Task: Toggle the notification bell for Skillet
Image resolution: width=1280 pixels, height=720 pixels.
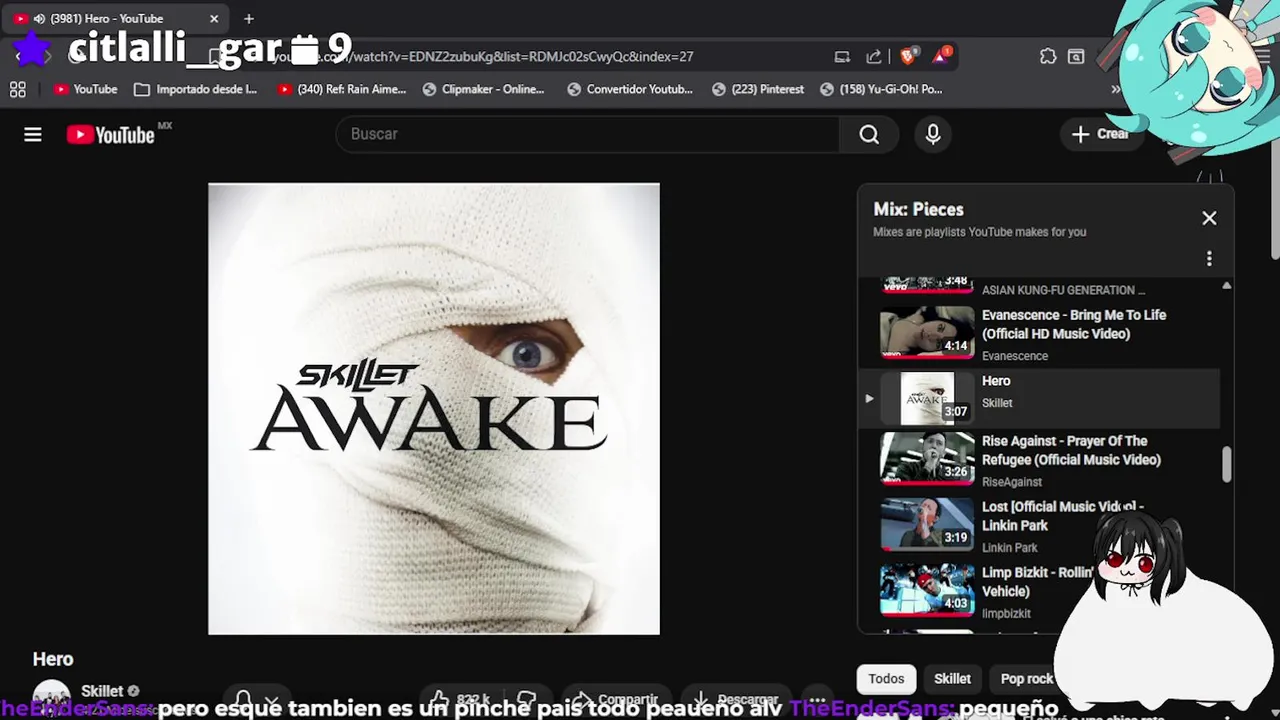Action: pyautogui.click(x=243, y=699)
